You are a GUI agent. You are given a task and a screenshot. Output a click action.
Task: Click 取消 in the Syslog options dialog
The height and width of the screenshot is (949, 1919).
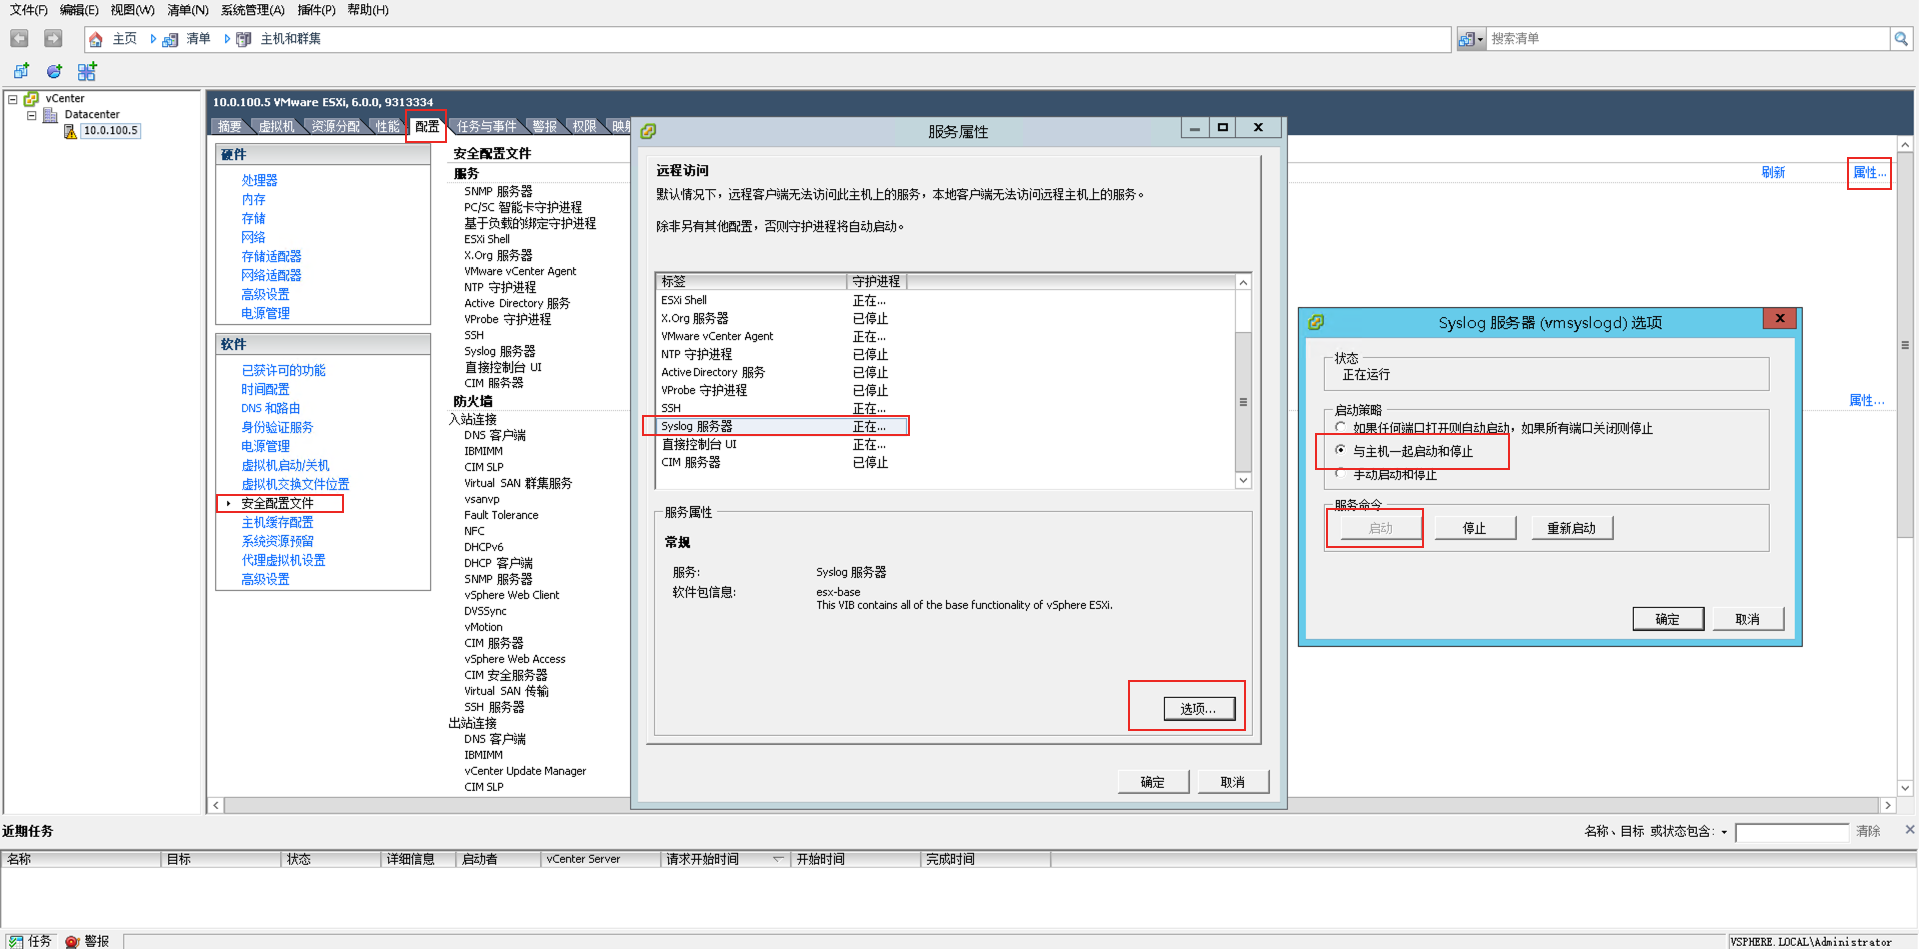(x=1748, y=619)
